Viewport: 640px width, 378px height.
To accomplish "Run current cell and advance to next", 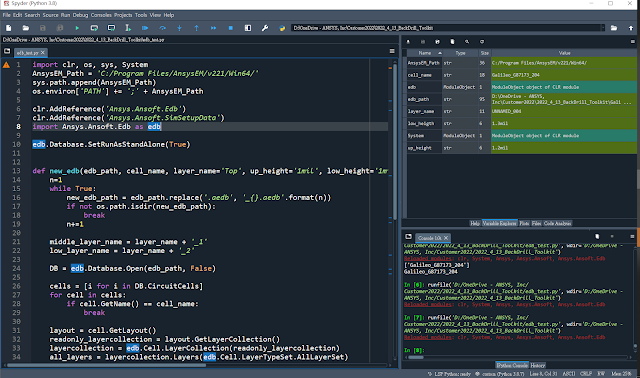I will tap(111, 28).
